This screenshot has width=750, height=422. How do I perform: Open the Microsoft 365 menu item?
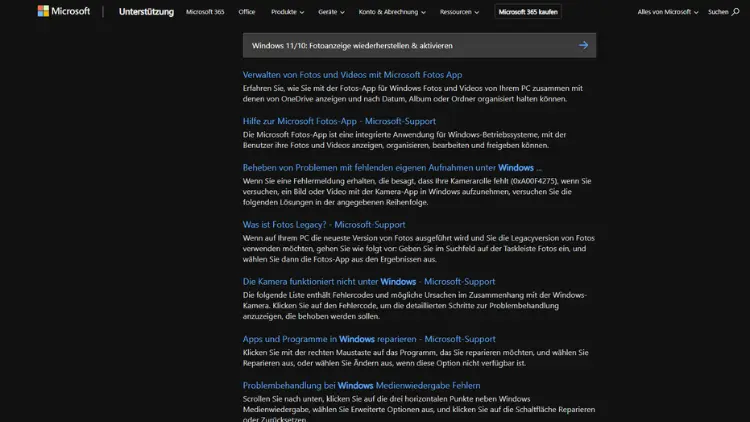click(x=205, y=12)
